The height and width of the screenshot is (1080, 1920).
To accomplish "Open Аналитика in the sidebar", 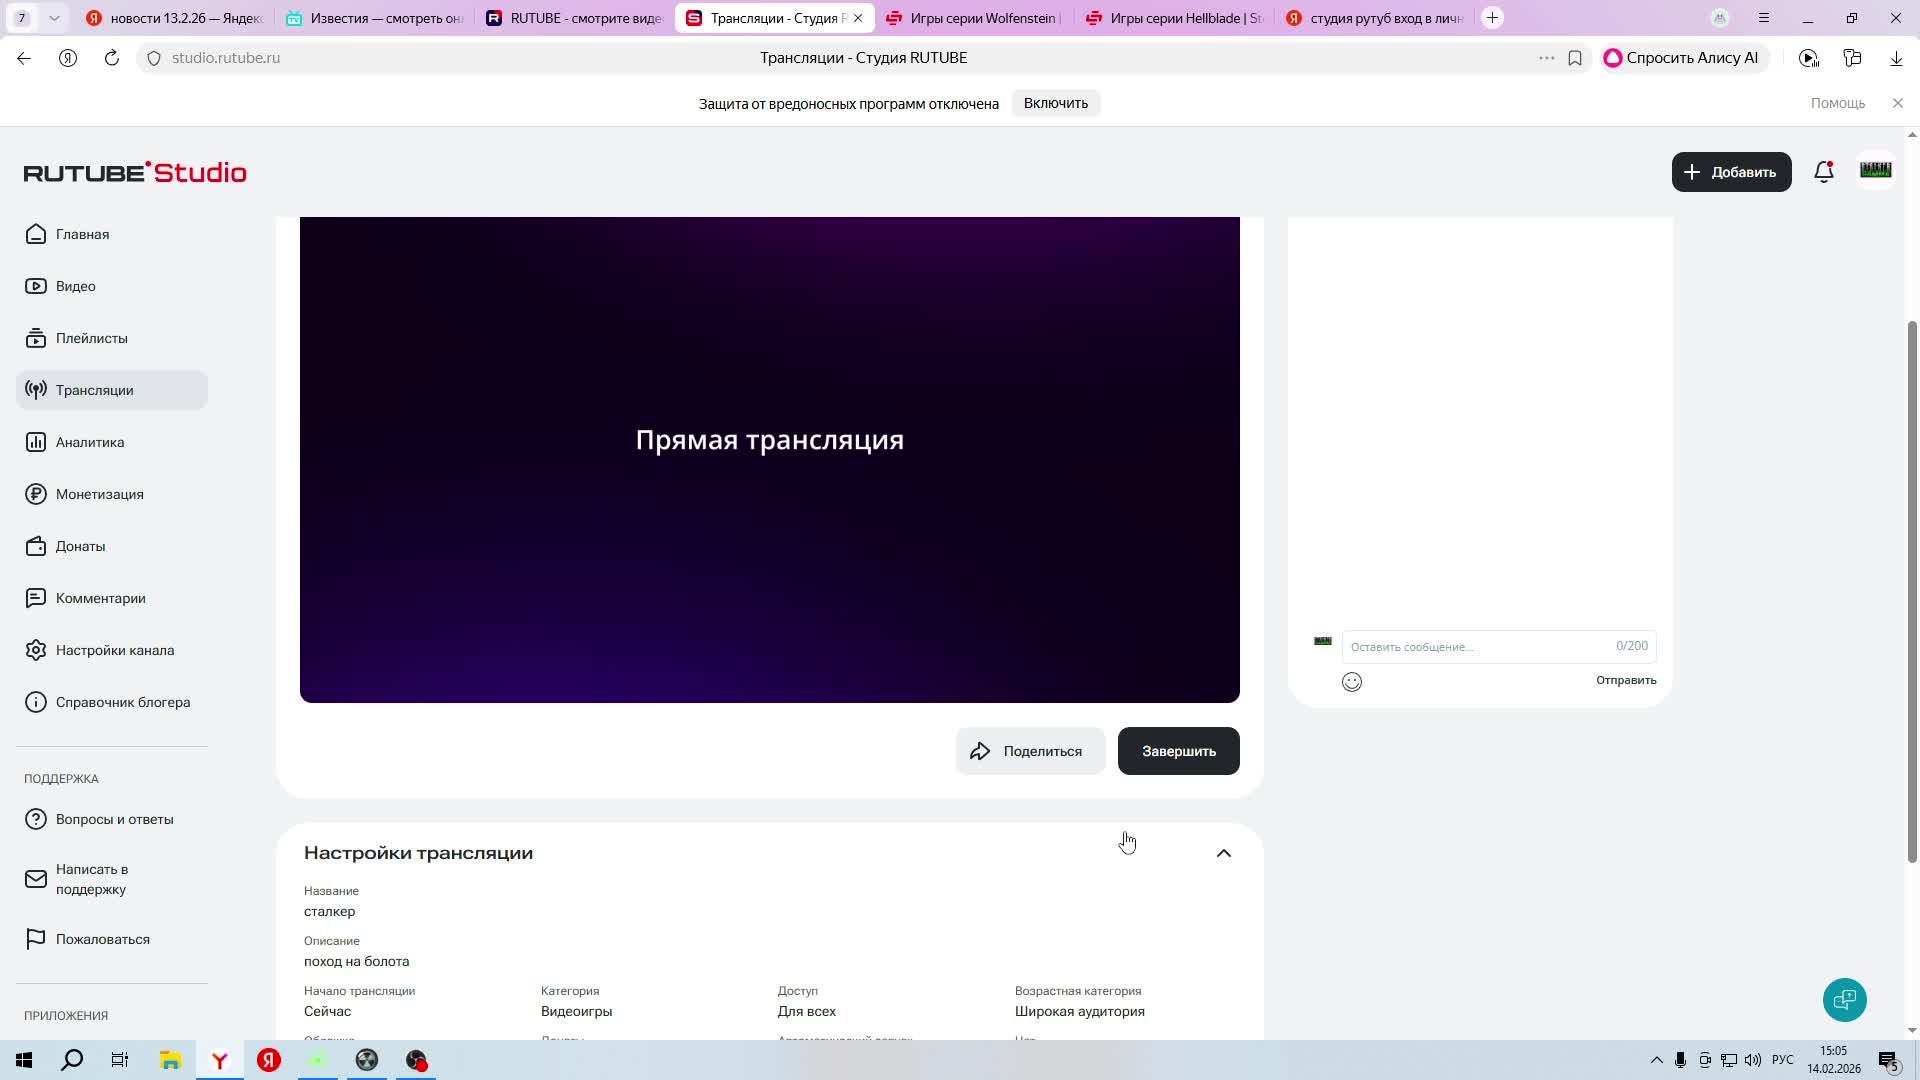I will (90, 442).
